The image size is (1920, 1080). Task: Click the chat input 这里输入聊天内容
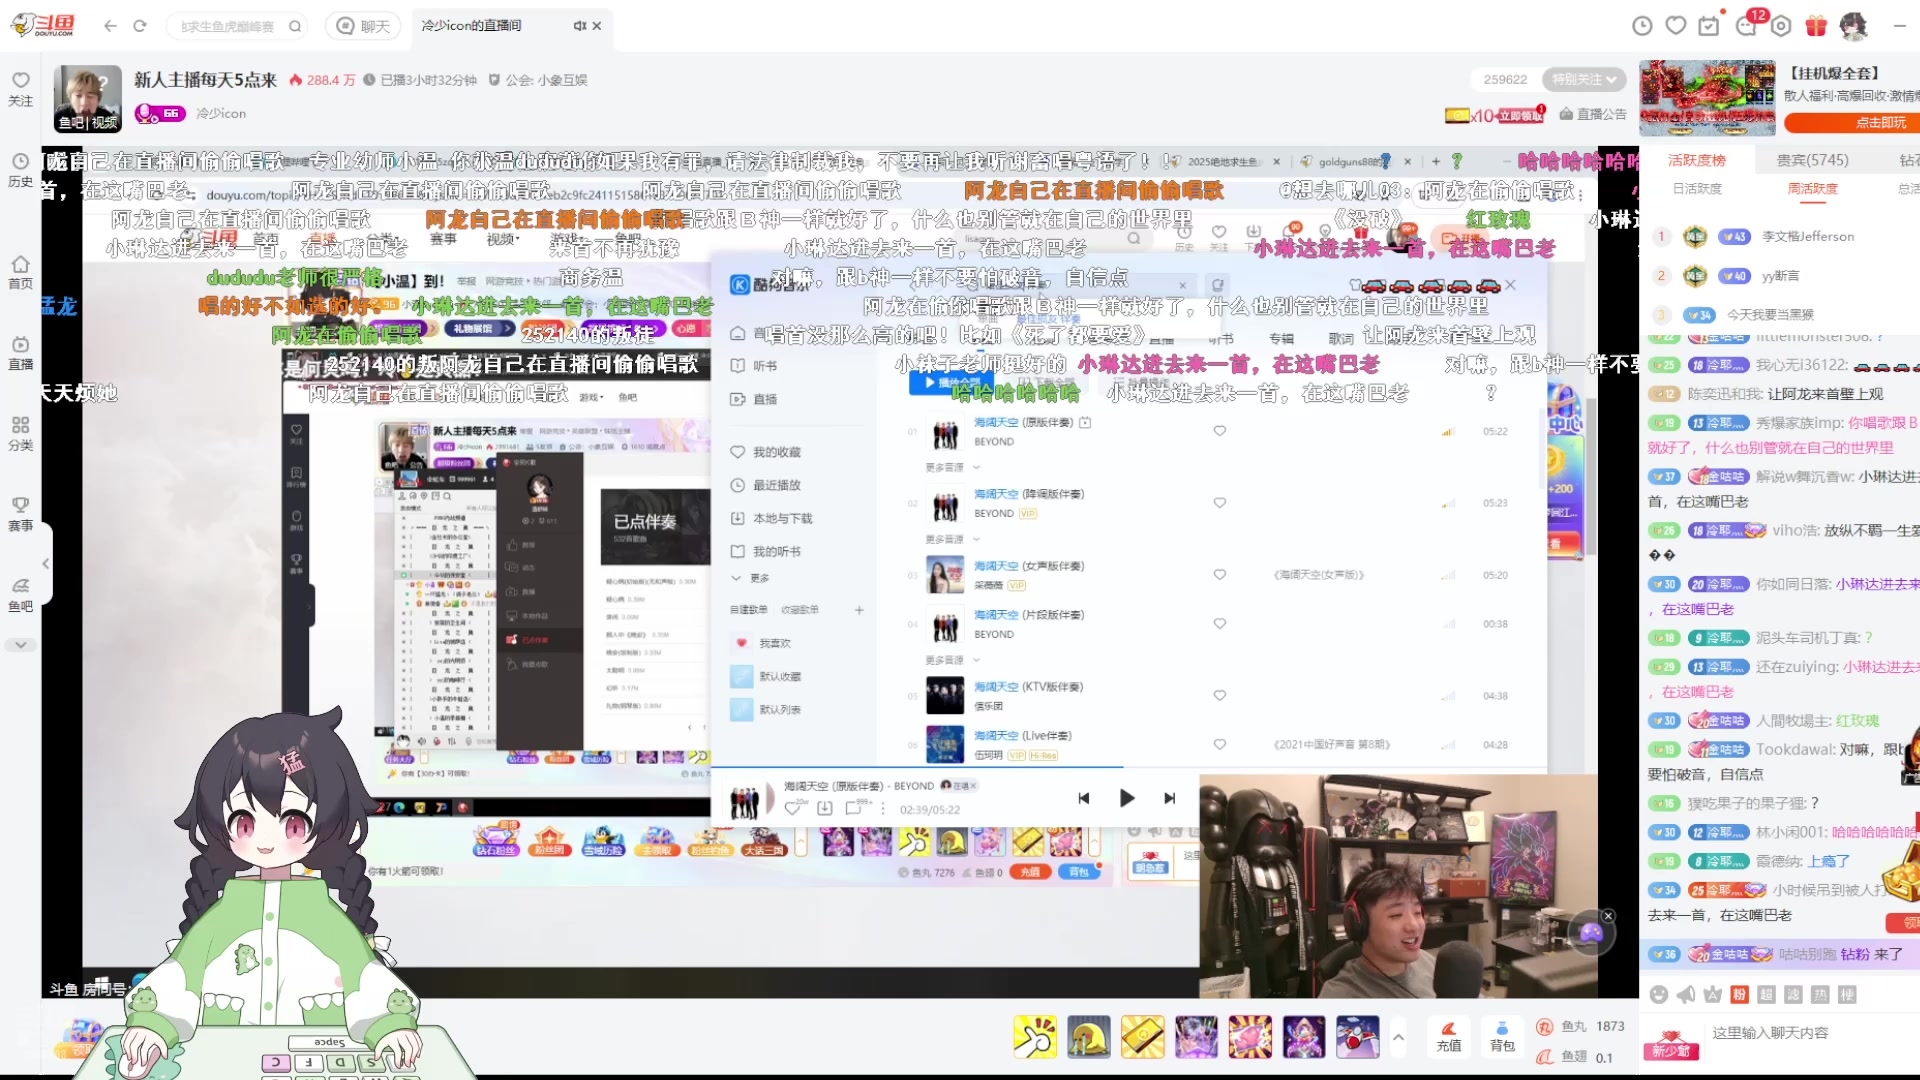1810,1033
